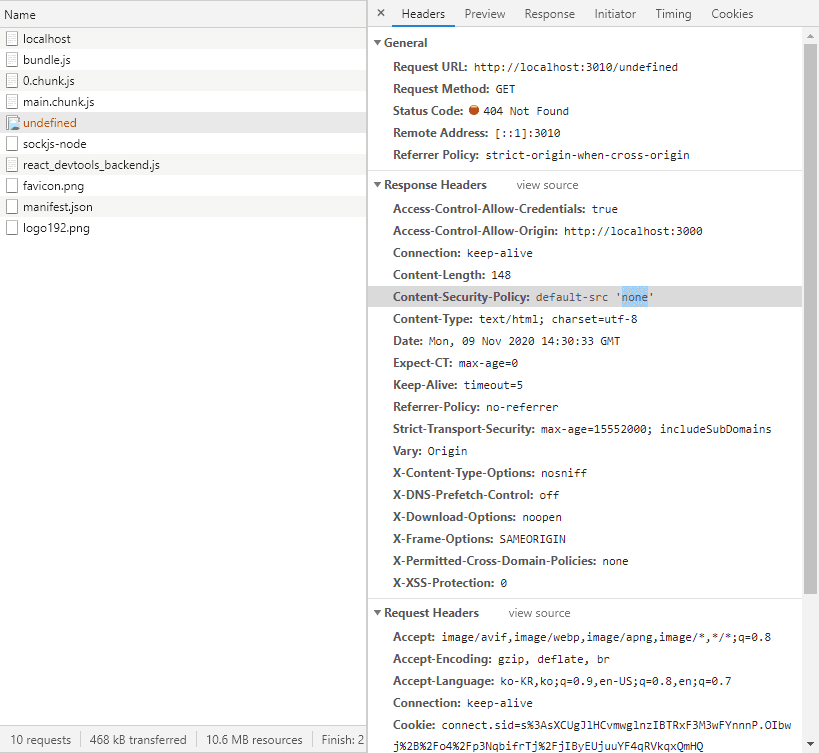Click the localhost document file icon
819x753 pixels.
coord(12,39)
